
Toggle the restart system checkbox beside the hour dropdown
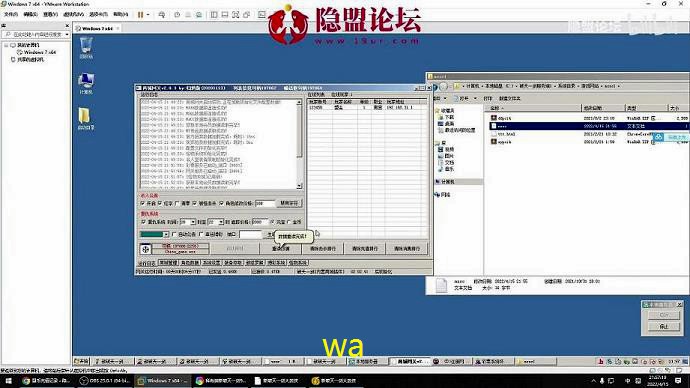[143, 222]
